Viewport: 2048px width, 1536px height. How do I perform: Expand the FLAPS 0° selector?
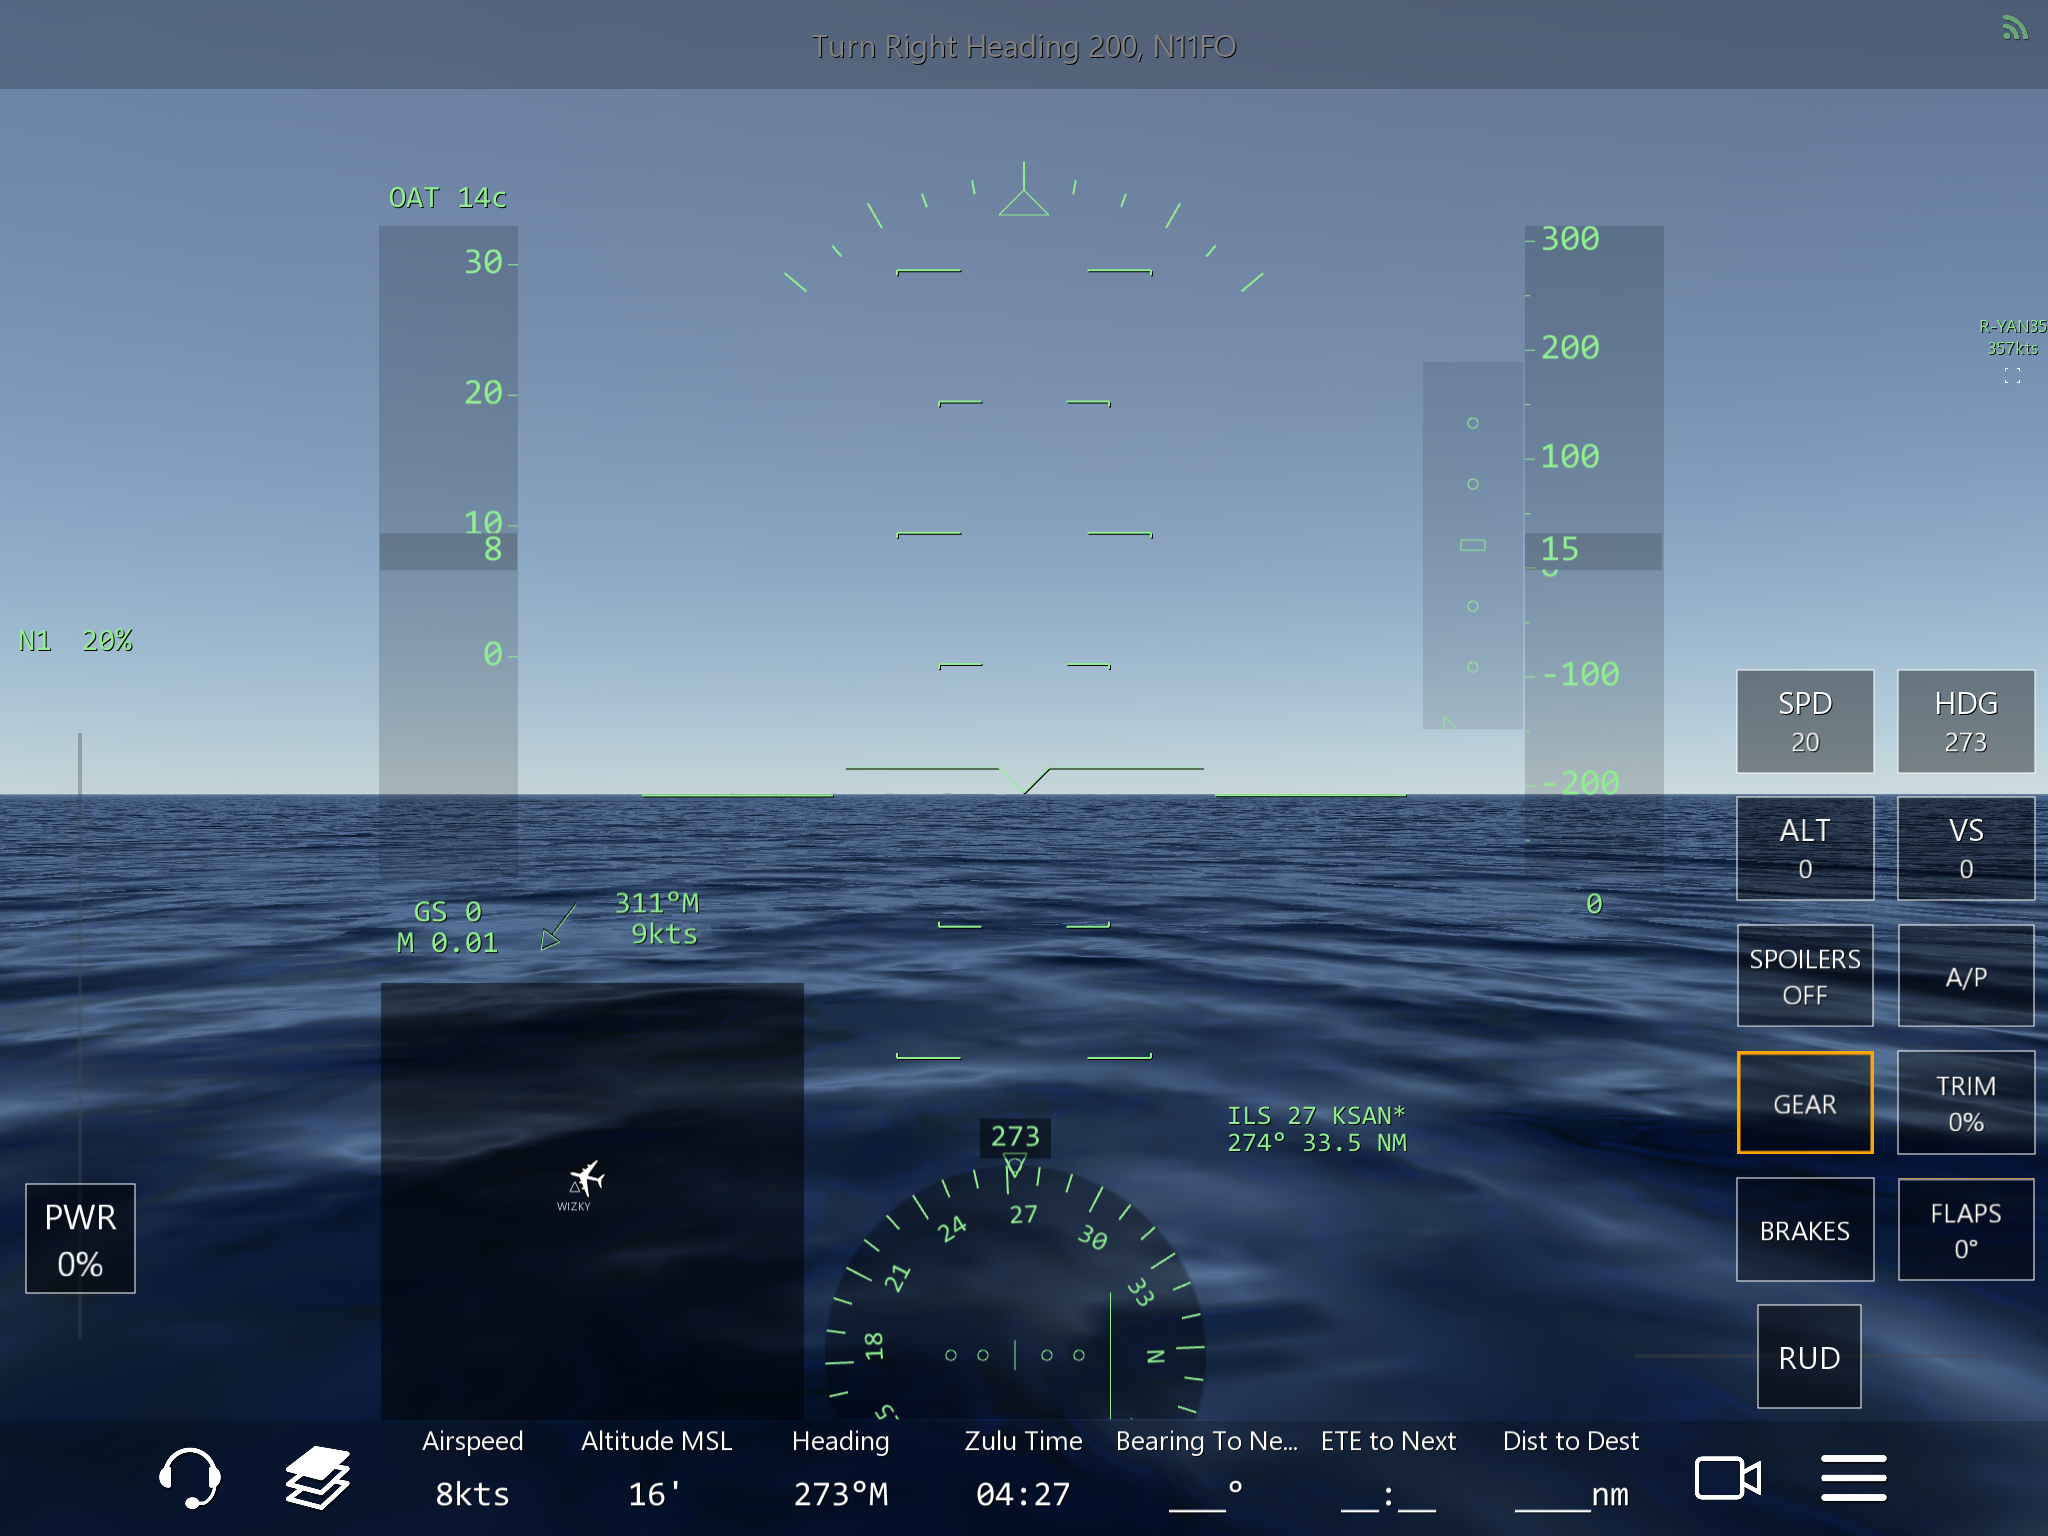pos(1965,1230)
